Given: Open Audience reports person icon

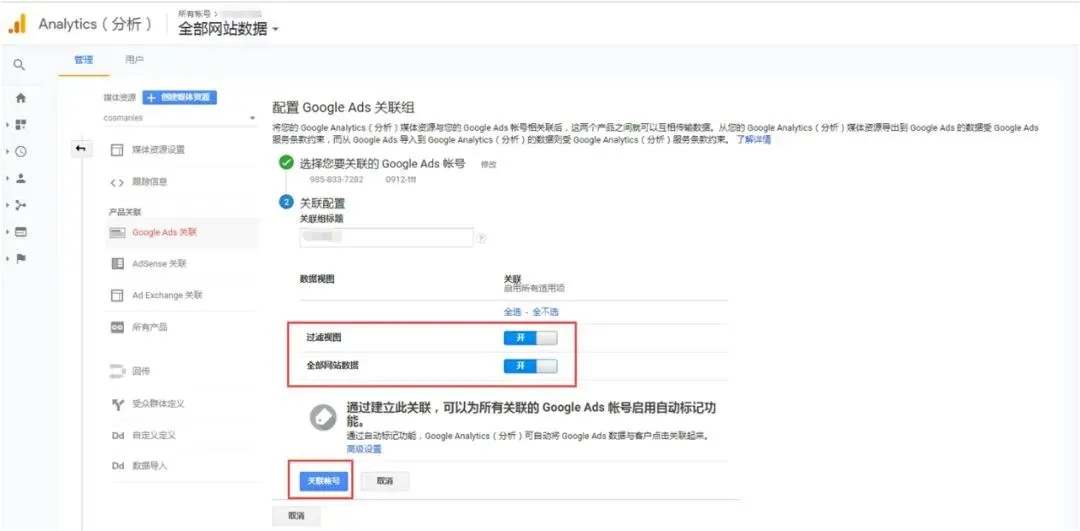Looking at the screenshot, I should click(21, 178).
